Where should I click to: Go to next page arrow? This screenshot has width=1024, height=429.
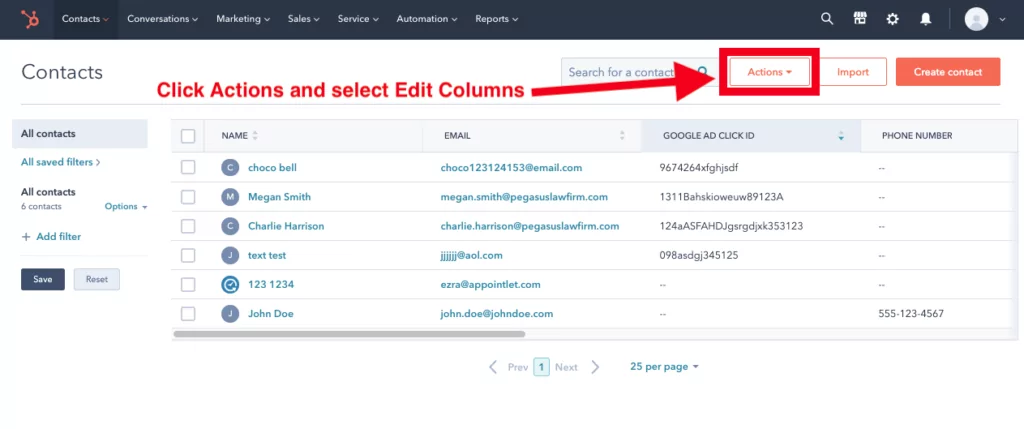[x=595, y=367]
